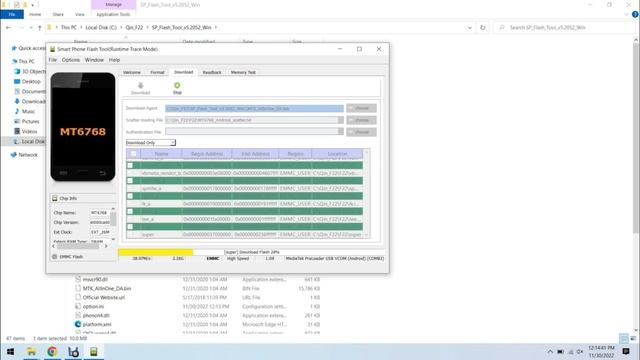Open the Window menu in Flash Tool
Image resolution: width=640 pixels, height=360 pixels.
(94, 60)
